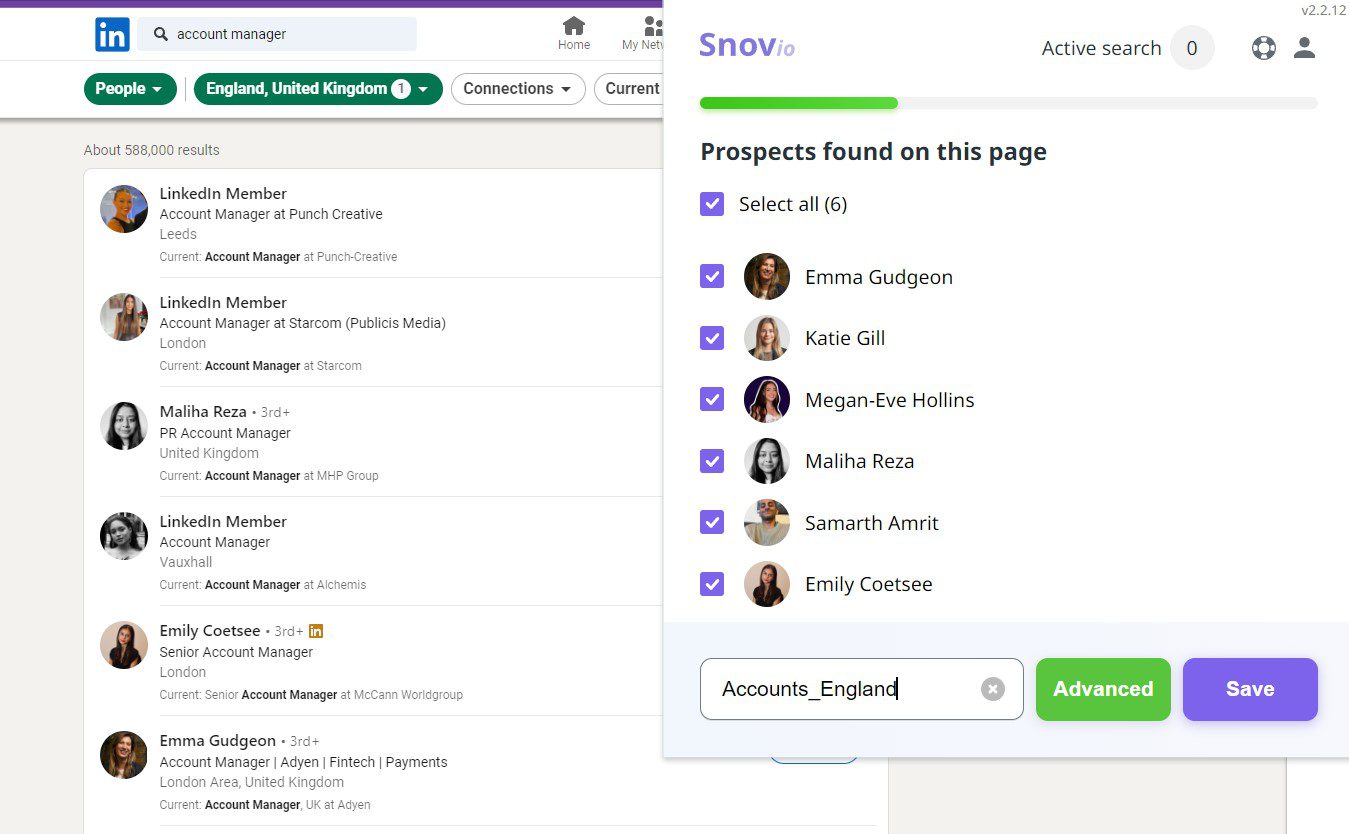Click the Snov.io logo
This screenshot has width=1349, height=834.
[x=747, y=46]
